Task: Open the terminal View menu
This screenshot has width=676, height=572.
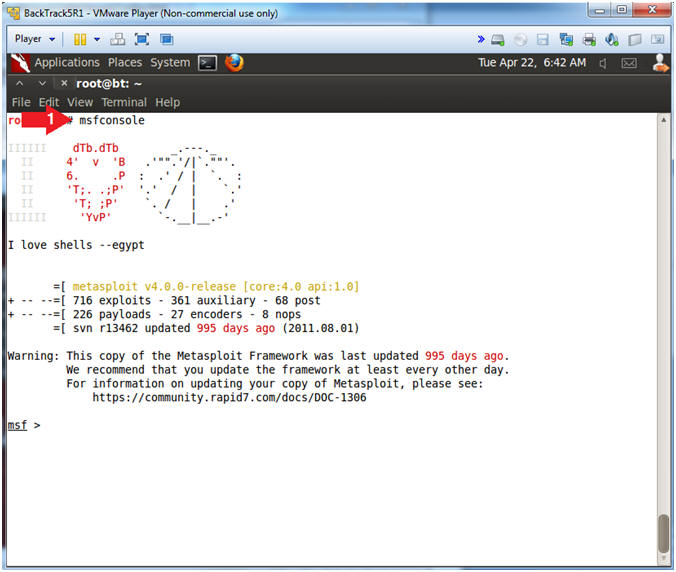Action: tap(80, 103)
